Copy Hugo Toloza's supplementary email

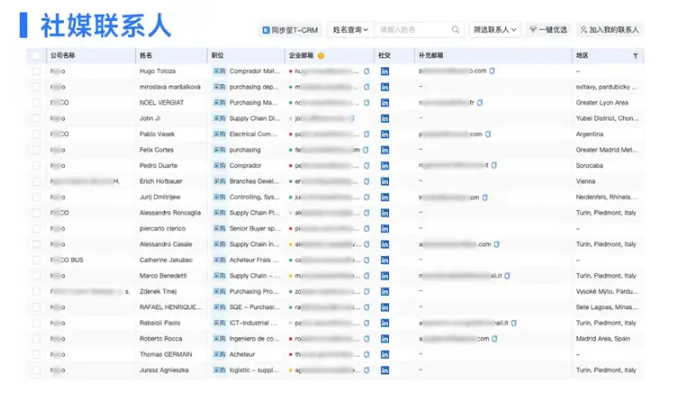(x=492, y=71)
